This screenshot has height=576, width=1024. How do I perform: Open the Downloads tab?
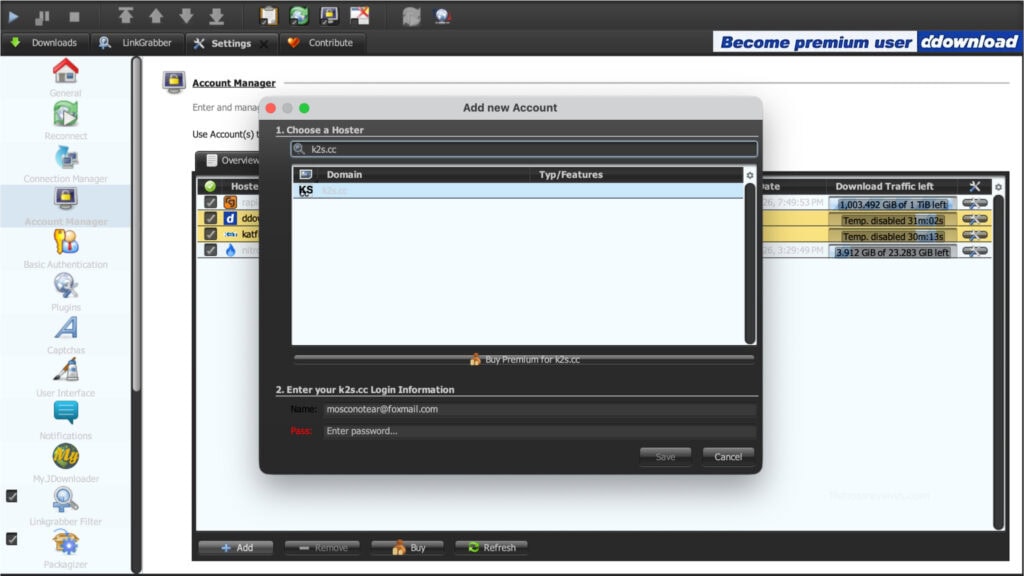[x=44, y=42]
